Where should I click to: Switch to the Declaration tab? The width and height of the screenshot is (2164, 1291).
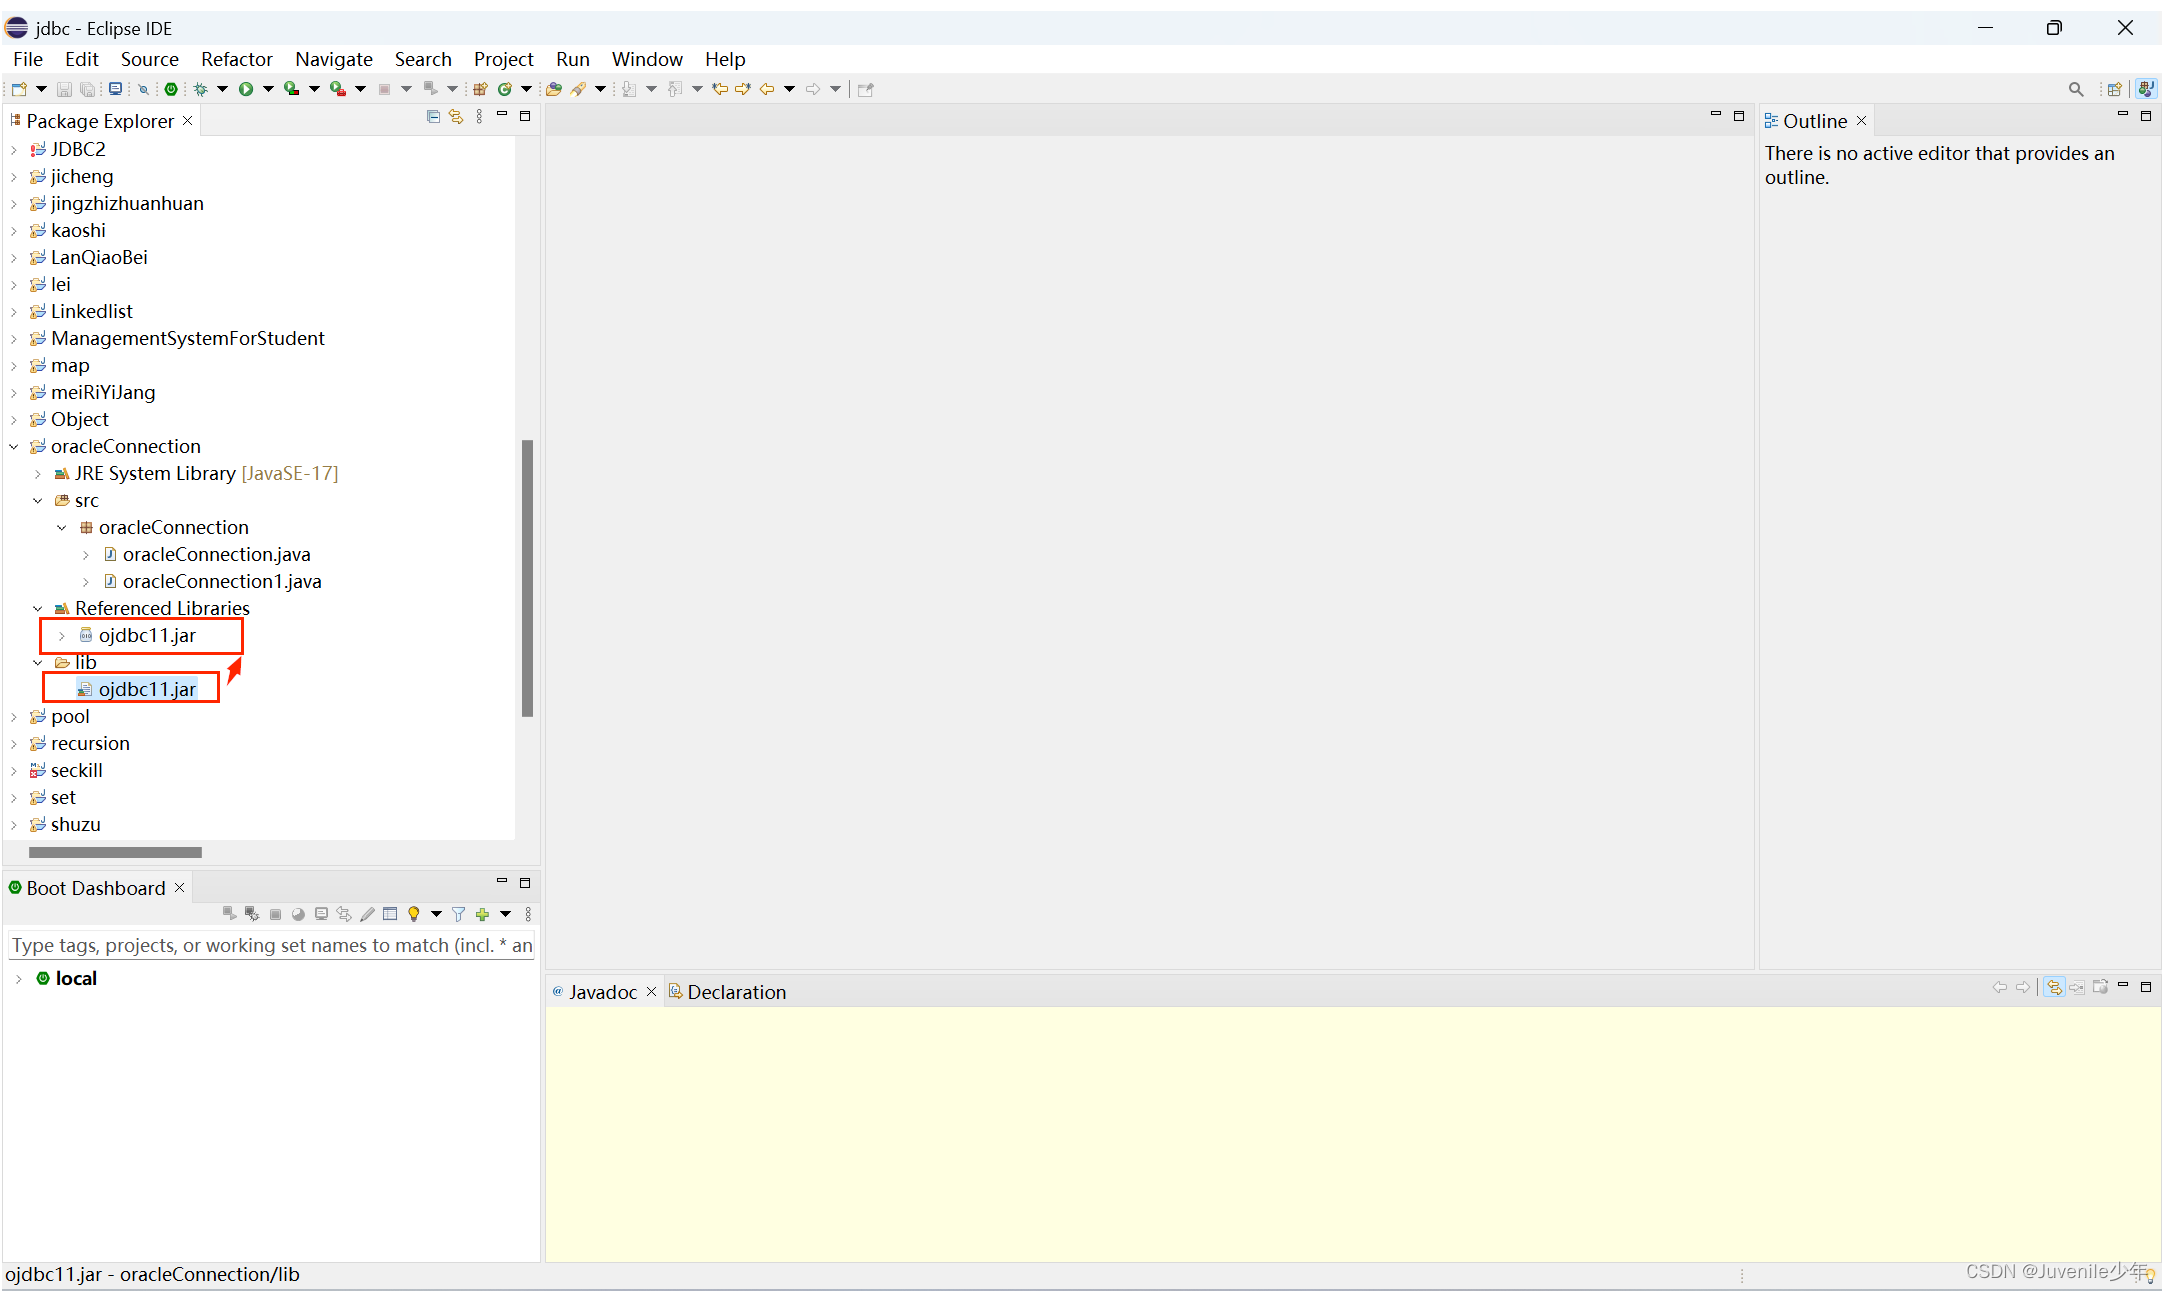(x=736, y=991)
